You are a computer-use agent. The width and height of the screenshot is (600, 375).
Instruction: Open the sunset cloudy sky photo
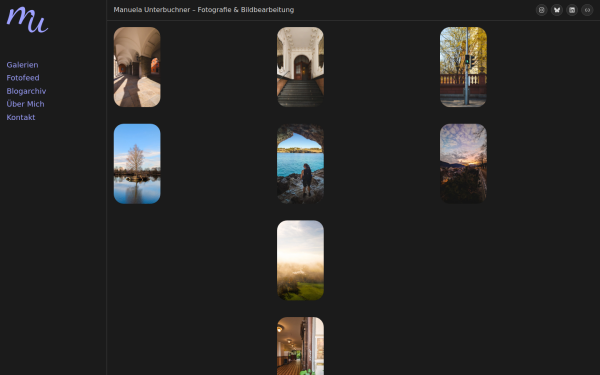point(463,164)
